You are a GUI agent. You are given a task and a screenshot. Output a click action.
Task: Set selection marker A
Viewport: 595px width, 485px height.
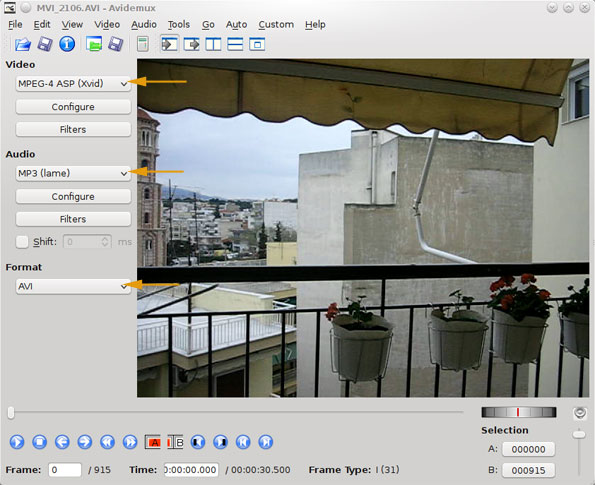(x=153, y=442)
